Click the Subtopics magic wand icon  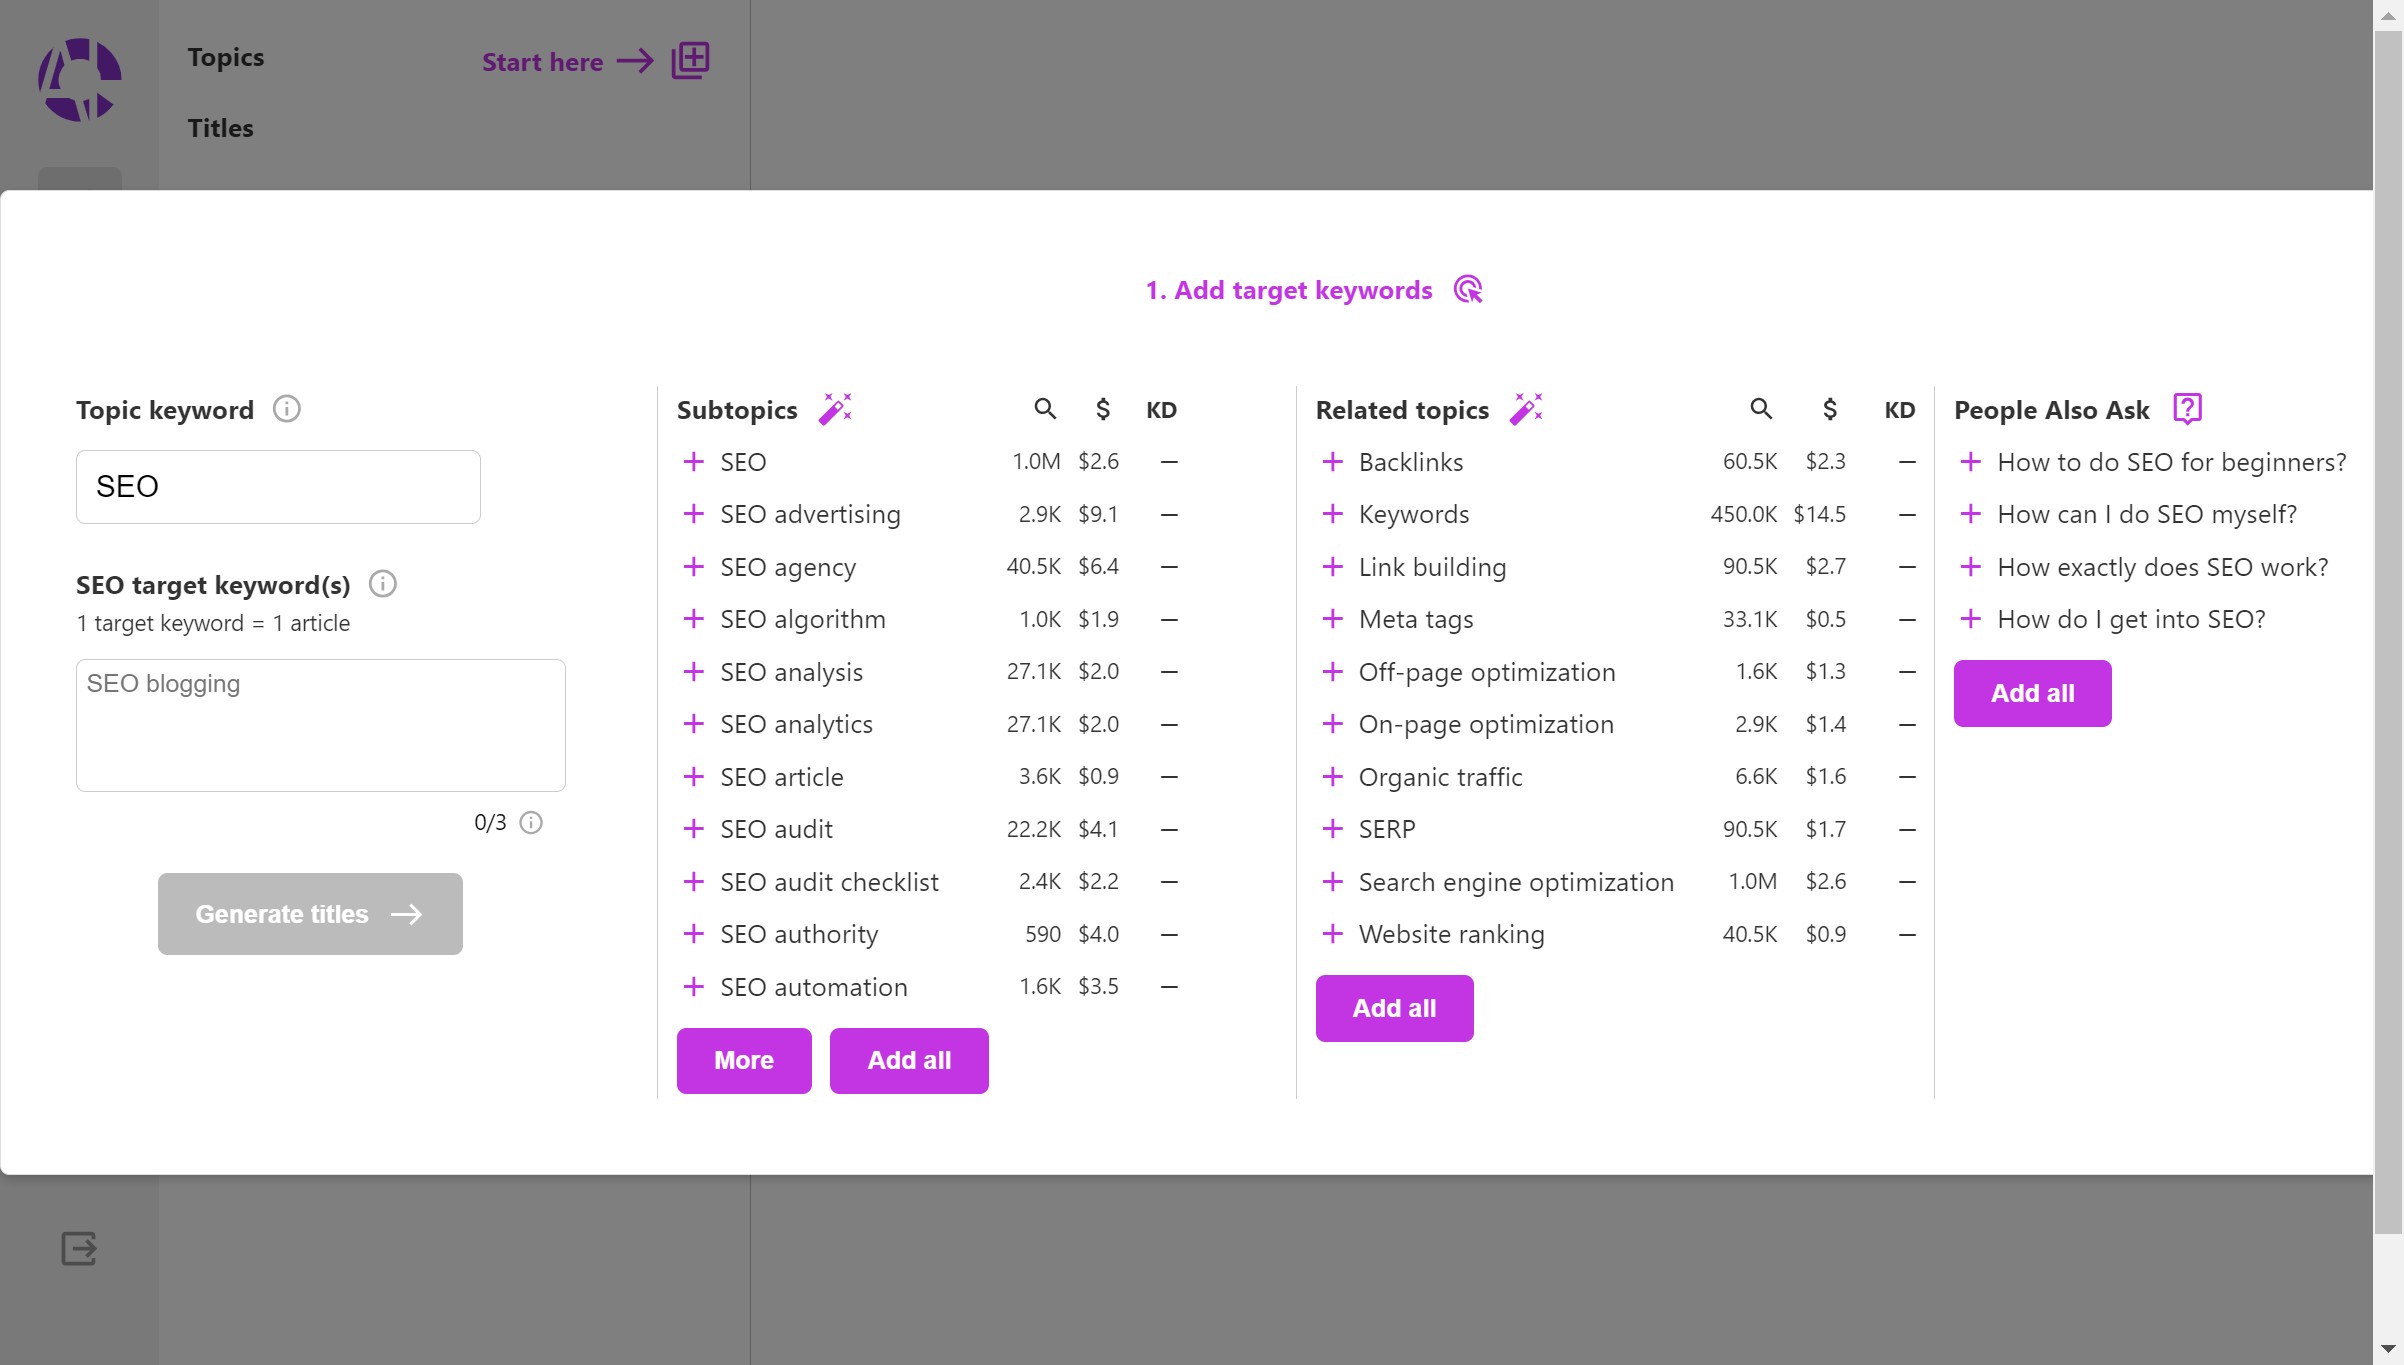pos(834,409)
